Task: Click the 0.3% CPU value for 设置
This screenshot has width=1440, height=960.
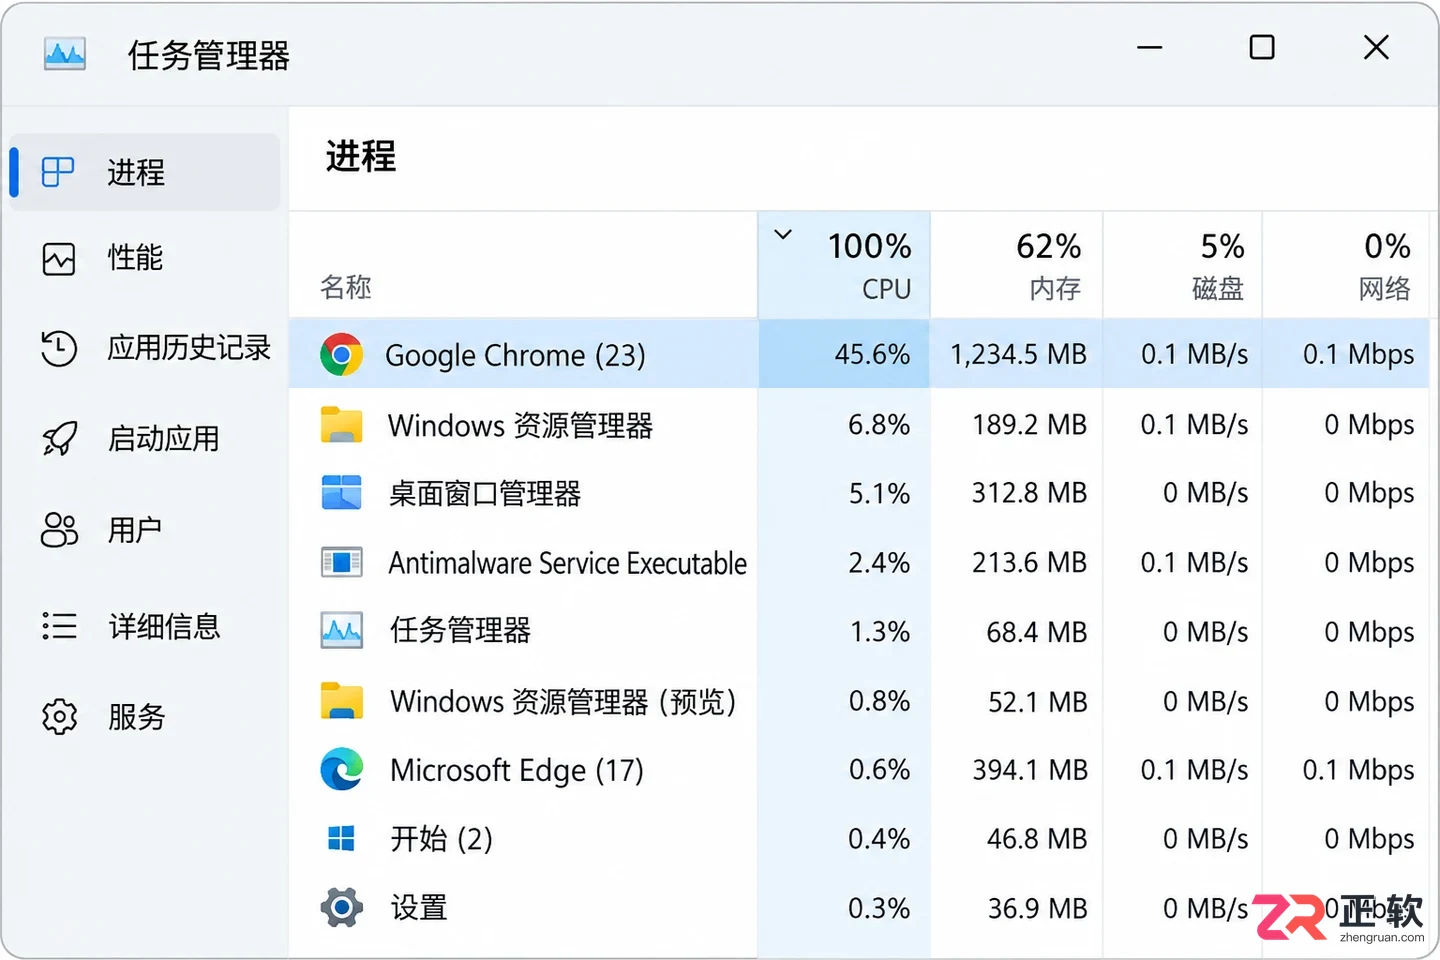Action: click(x=879, y=907)
